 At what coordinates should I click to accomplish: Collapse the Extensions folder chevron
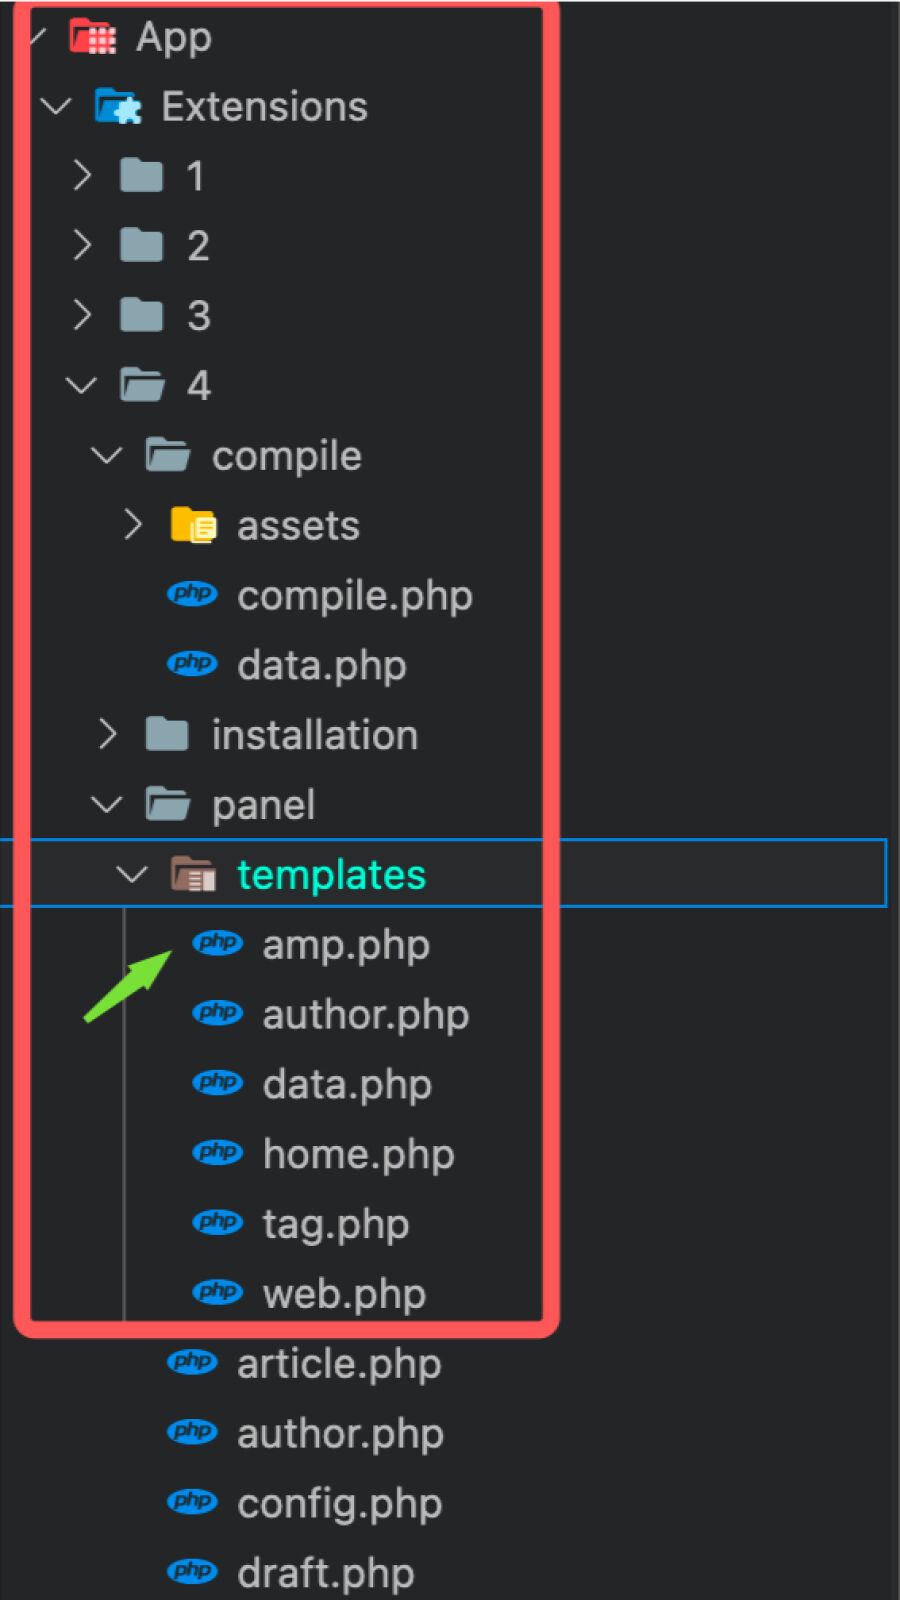click(x=56, y=106)
